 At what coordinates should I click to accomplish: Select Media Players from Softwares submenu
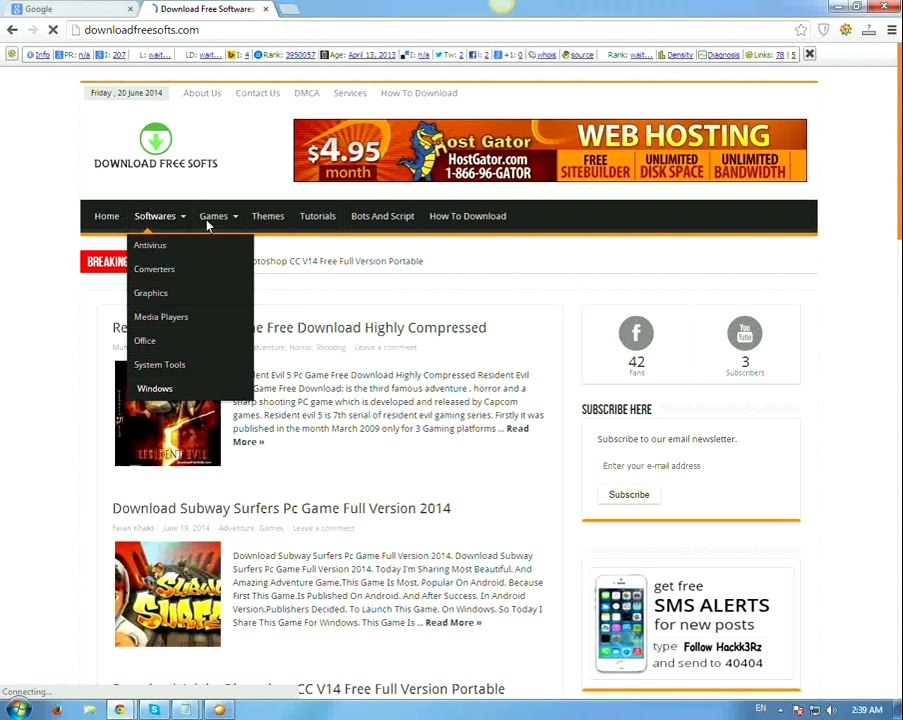(x=190, y=317)
